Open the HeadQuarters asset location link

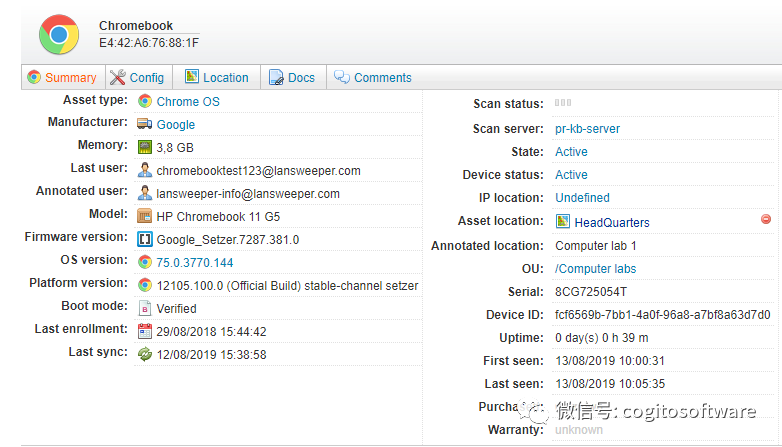pos(612,223)
